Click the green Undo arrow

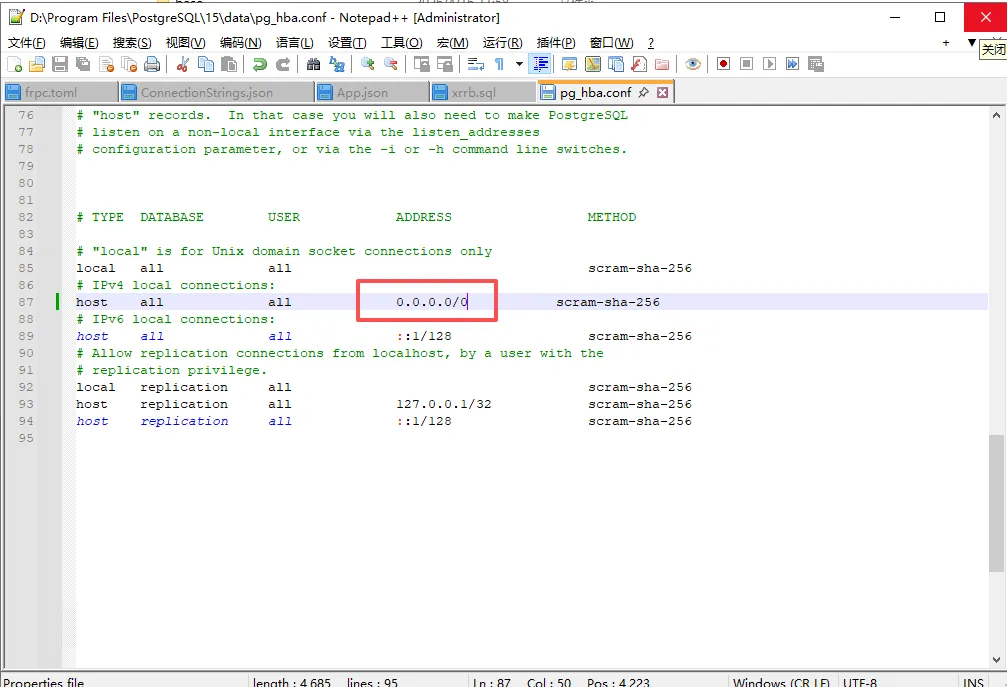click(x=259, y=64)
